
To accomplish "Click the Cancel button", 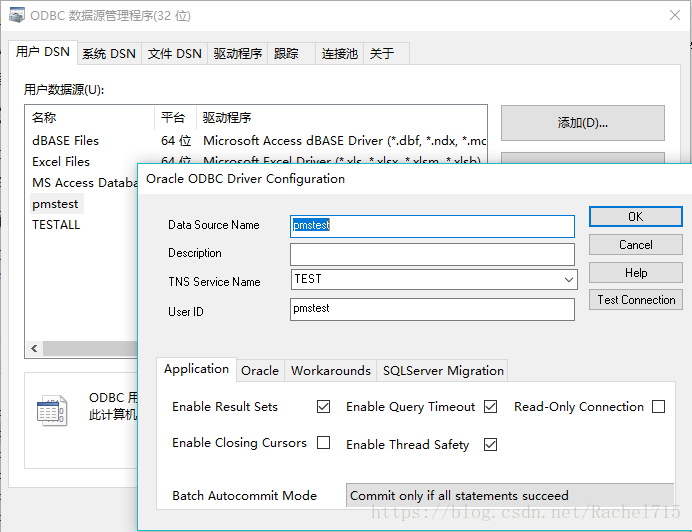I will click(636, 245).
